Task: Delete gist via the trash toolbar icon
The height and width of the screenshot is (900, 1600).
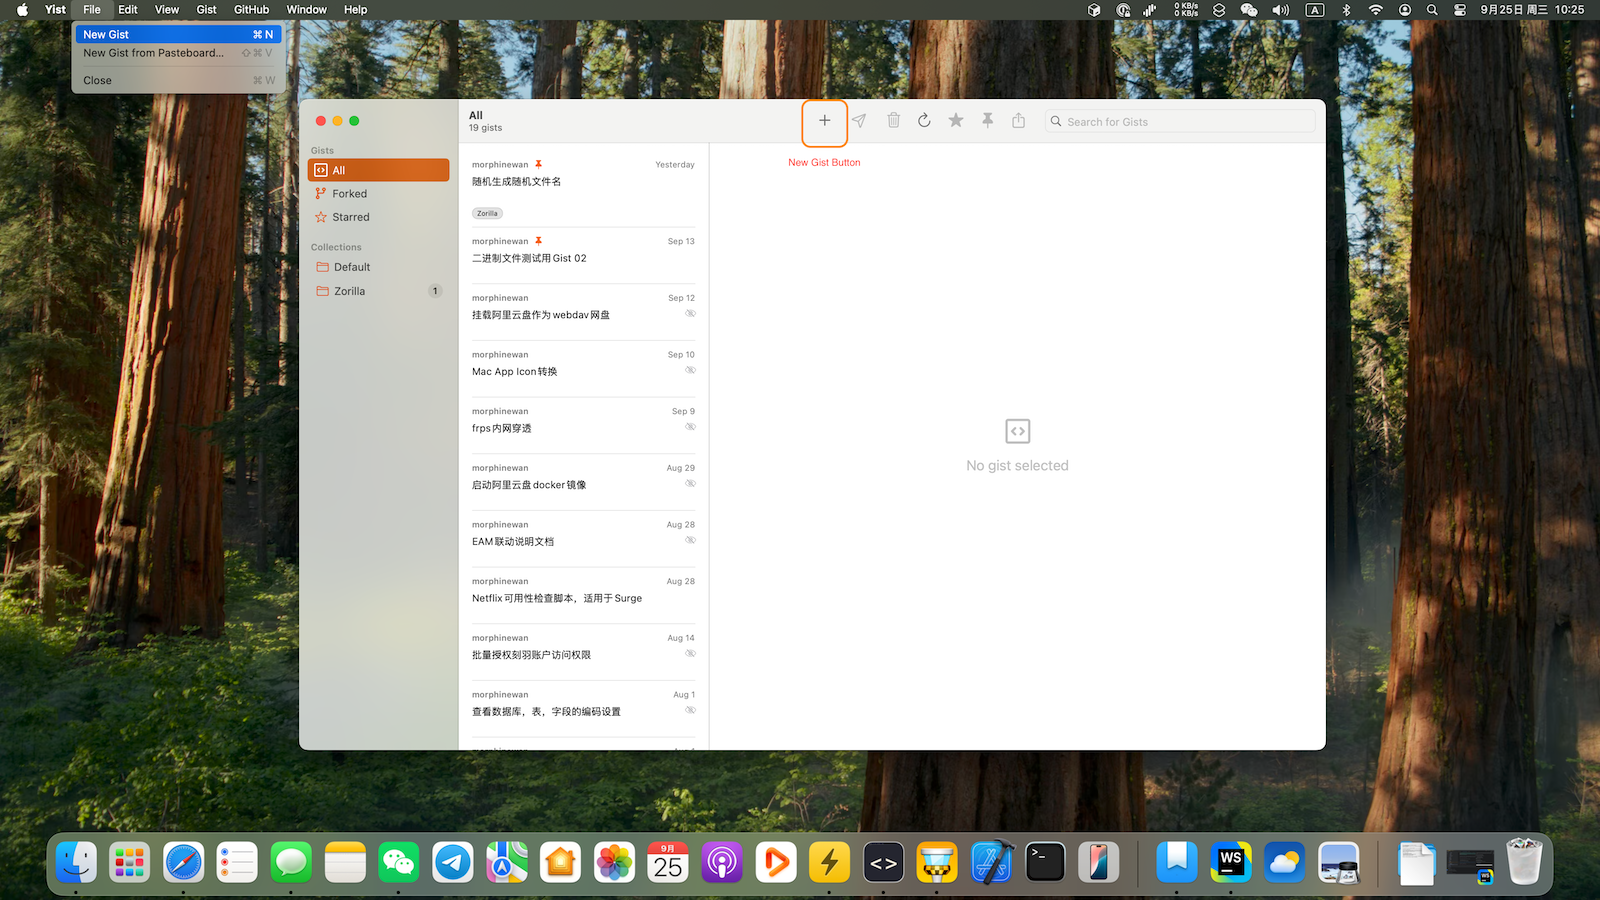Action: [x=893, y=120]
